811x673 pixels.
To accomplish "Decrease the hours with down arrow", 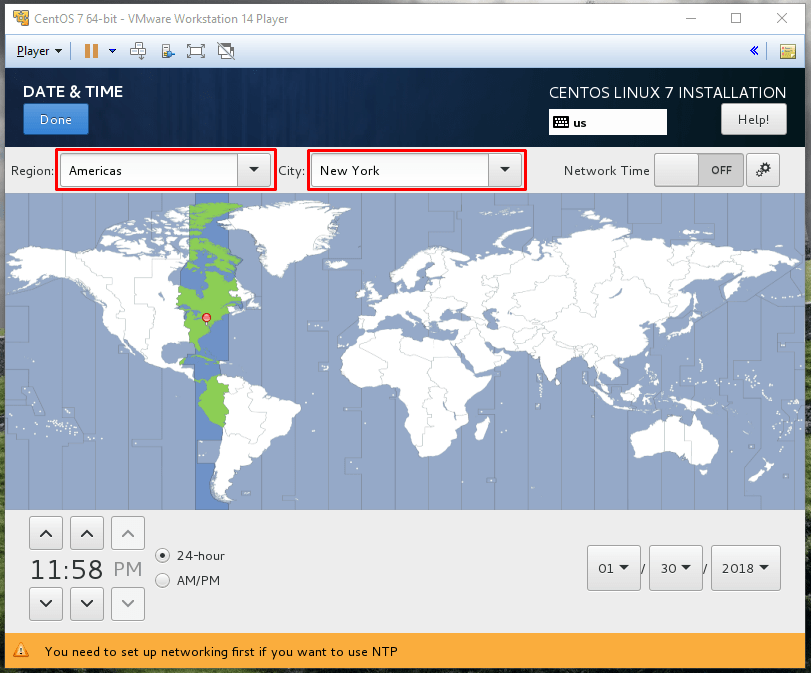I will point(46,604).
